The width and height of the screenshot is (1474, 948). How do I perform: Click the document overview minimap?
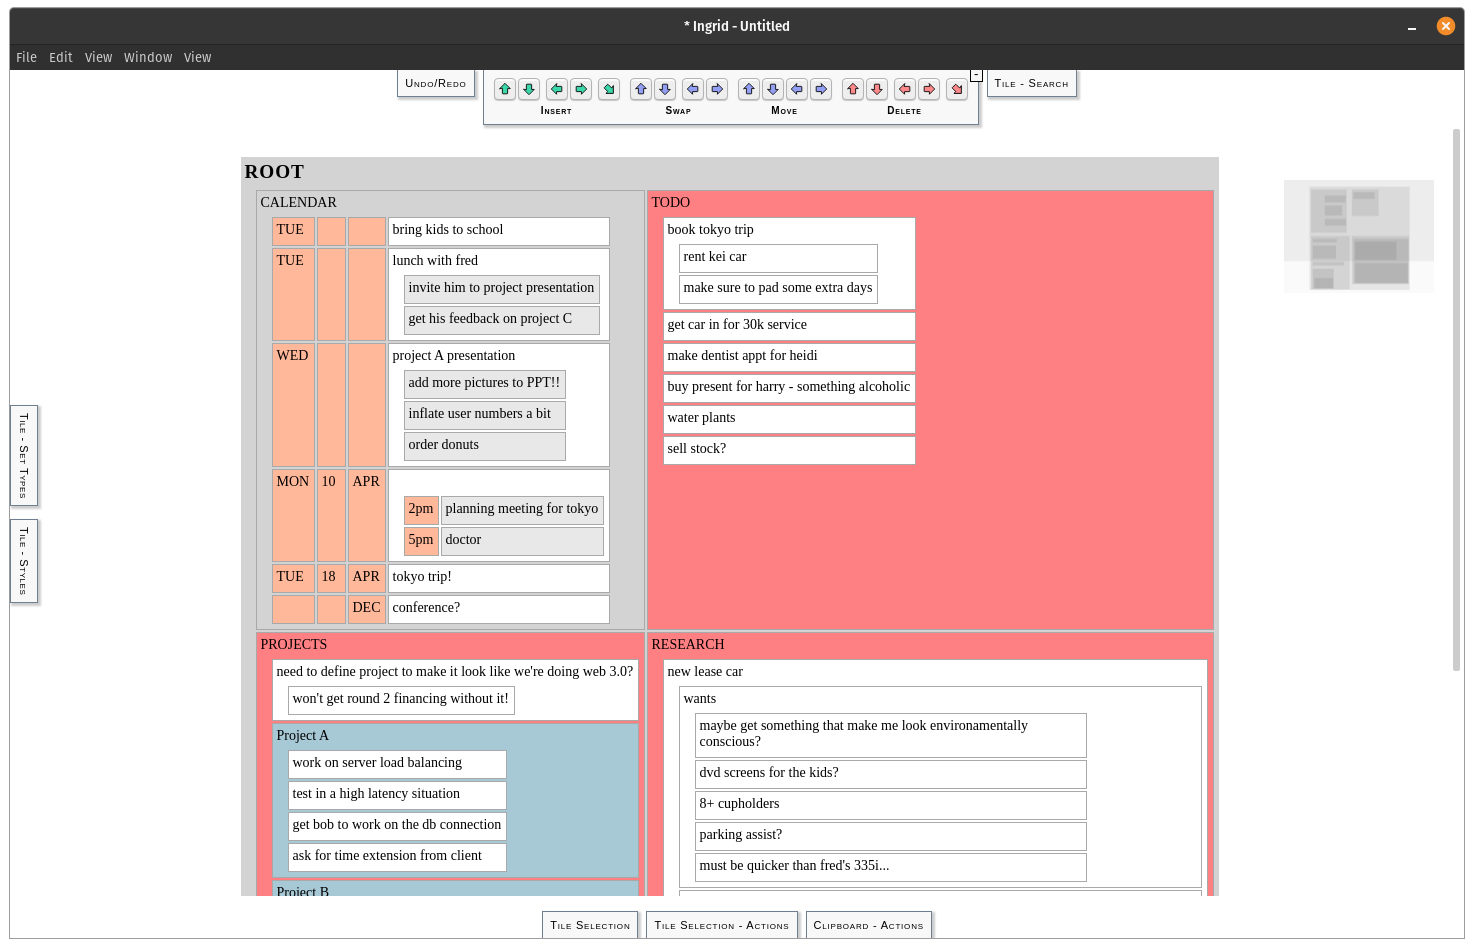[x=1359, y=236]
